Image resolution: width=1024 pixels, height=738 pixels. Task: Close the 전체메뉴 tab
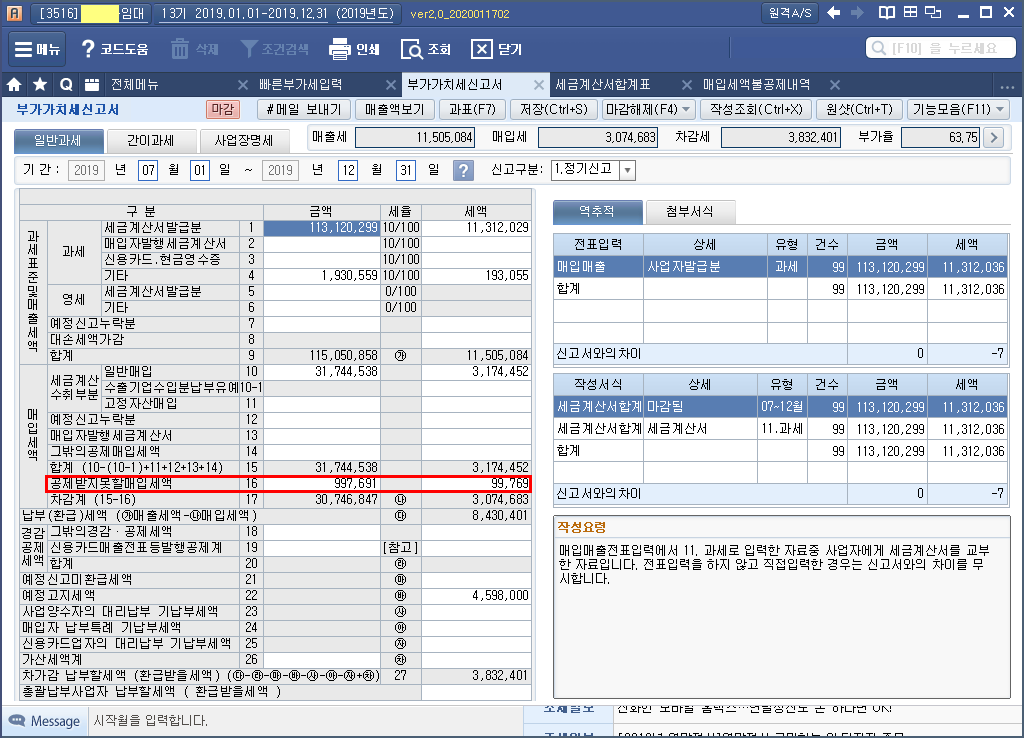coord(242,85)
